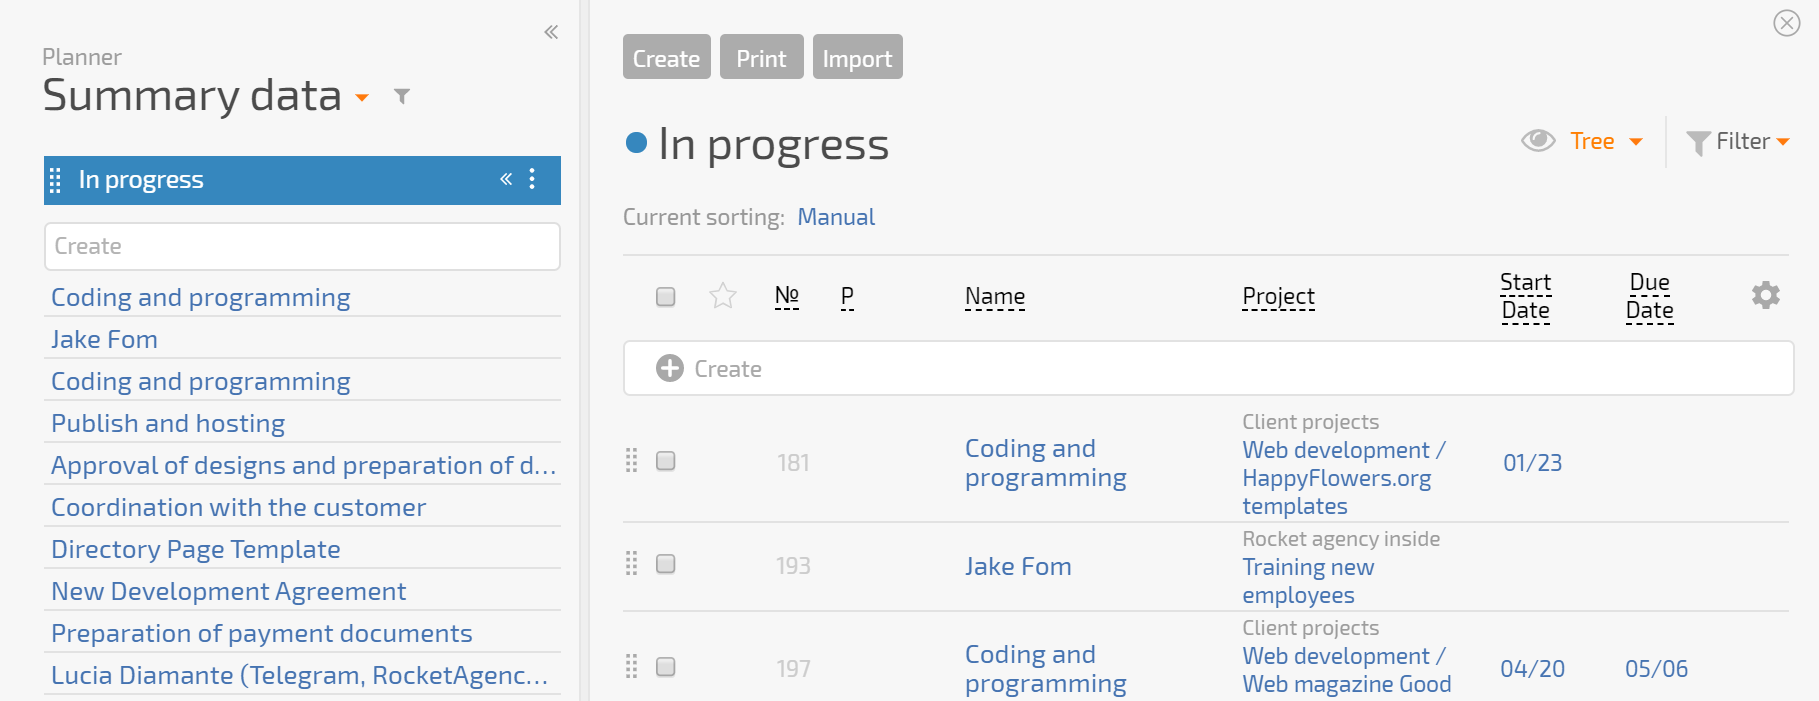Open table settings gear icon
Screen dimensions: 1819x701
coord(1766,295)
